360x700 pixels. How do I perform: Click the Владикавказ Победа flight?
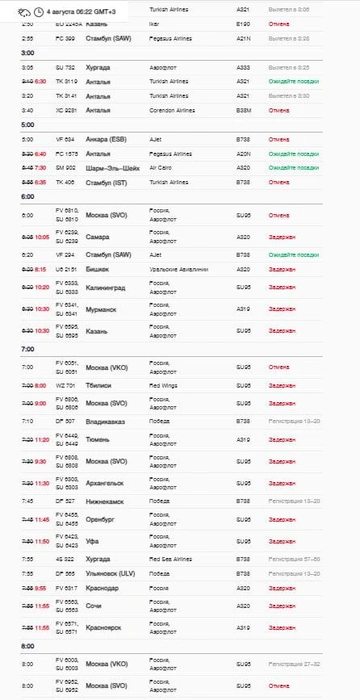(172, 421)
